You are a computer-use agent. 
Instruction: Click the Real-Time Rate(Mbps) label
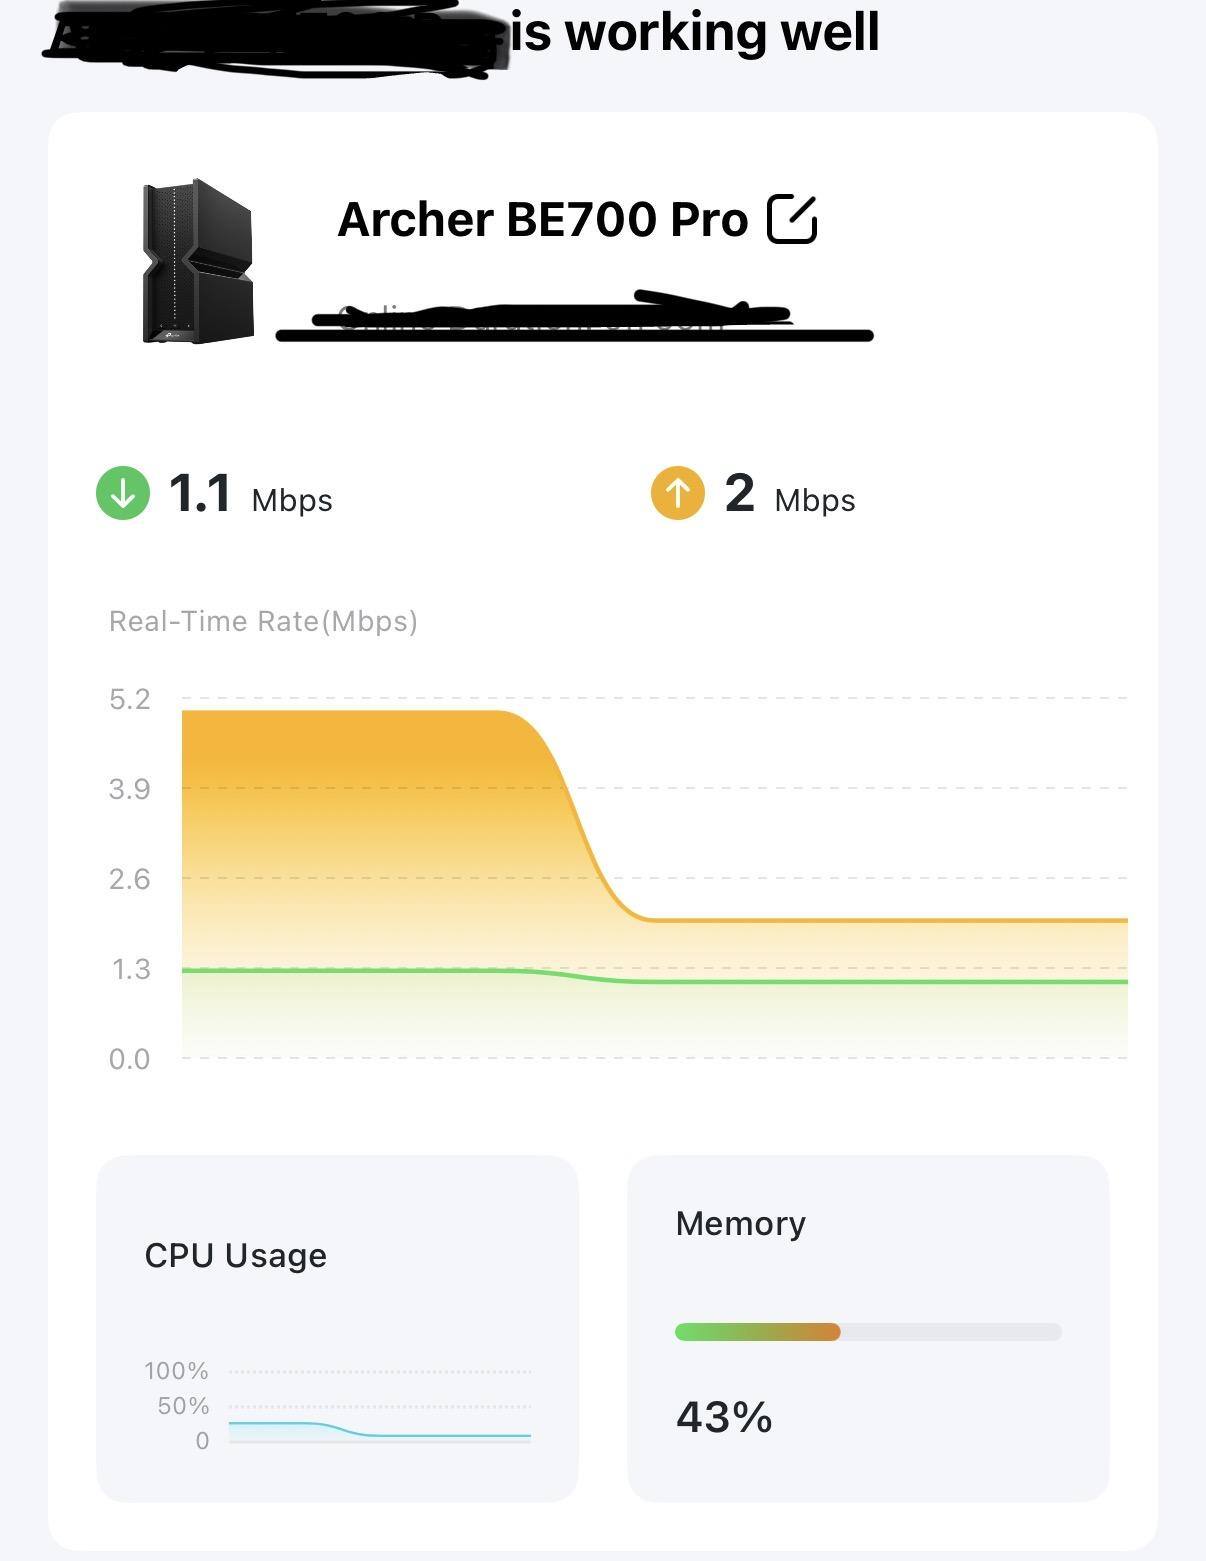(x=263, y=621)
